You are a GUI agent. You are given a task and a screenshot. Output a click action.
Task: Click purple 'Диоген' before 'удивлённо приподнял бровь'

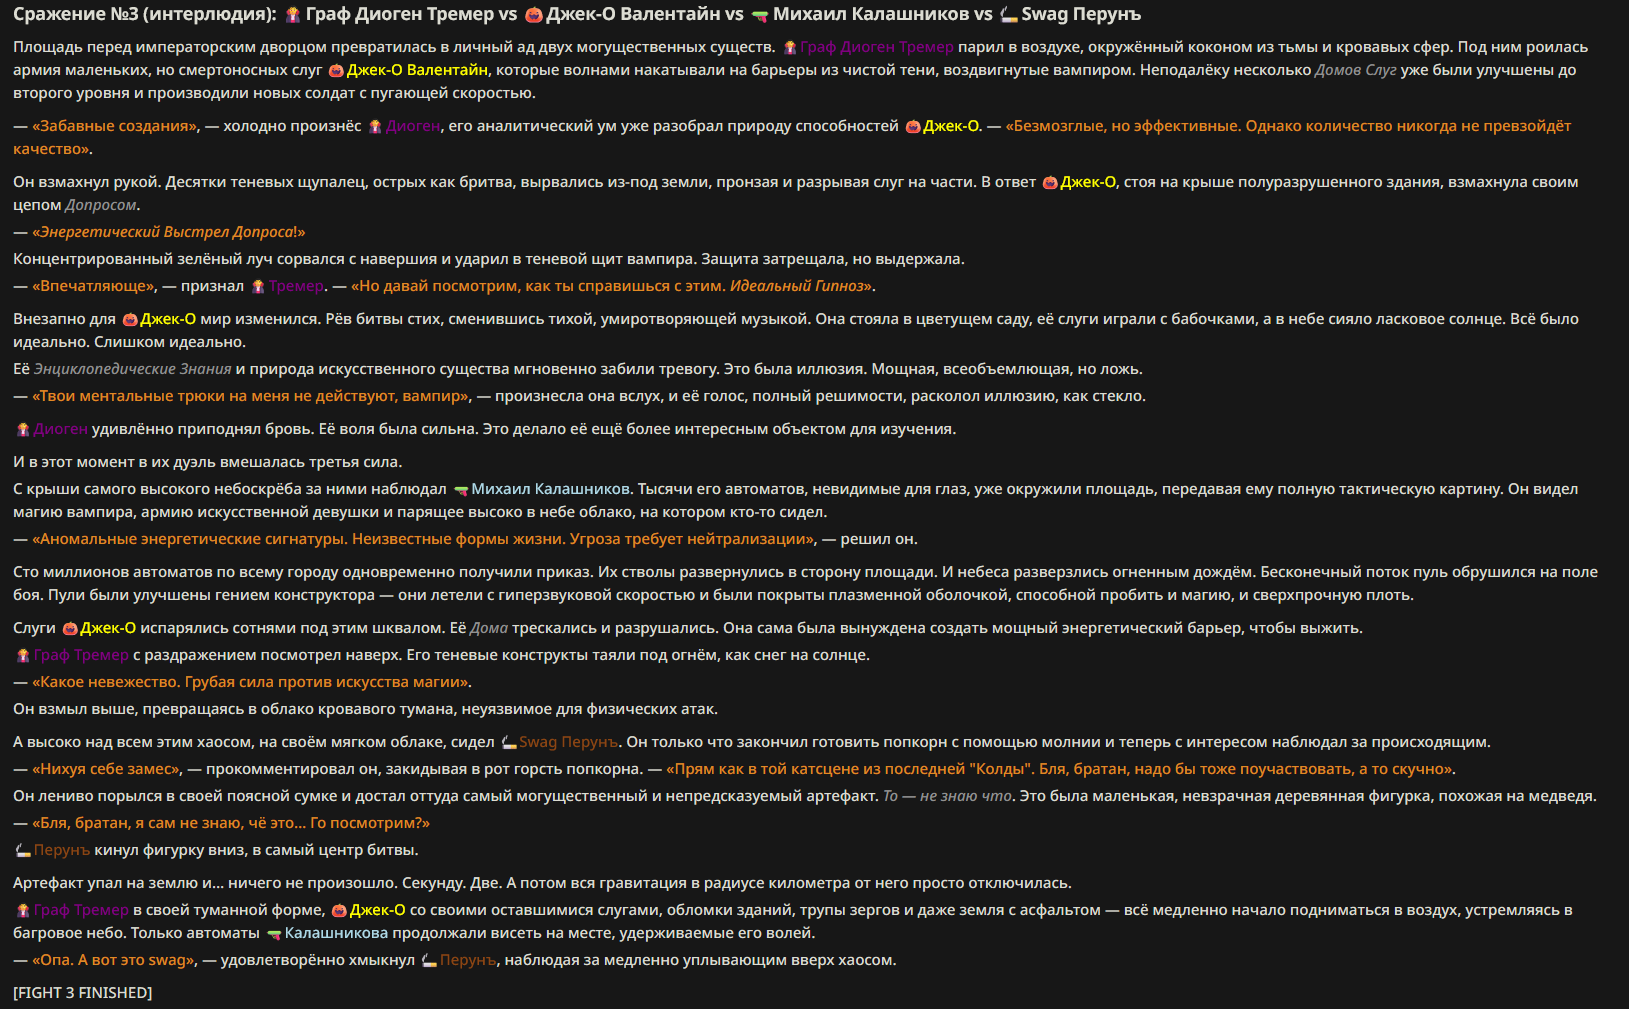[x=61, y=429]
